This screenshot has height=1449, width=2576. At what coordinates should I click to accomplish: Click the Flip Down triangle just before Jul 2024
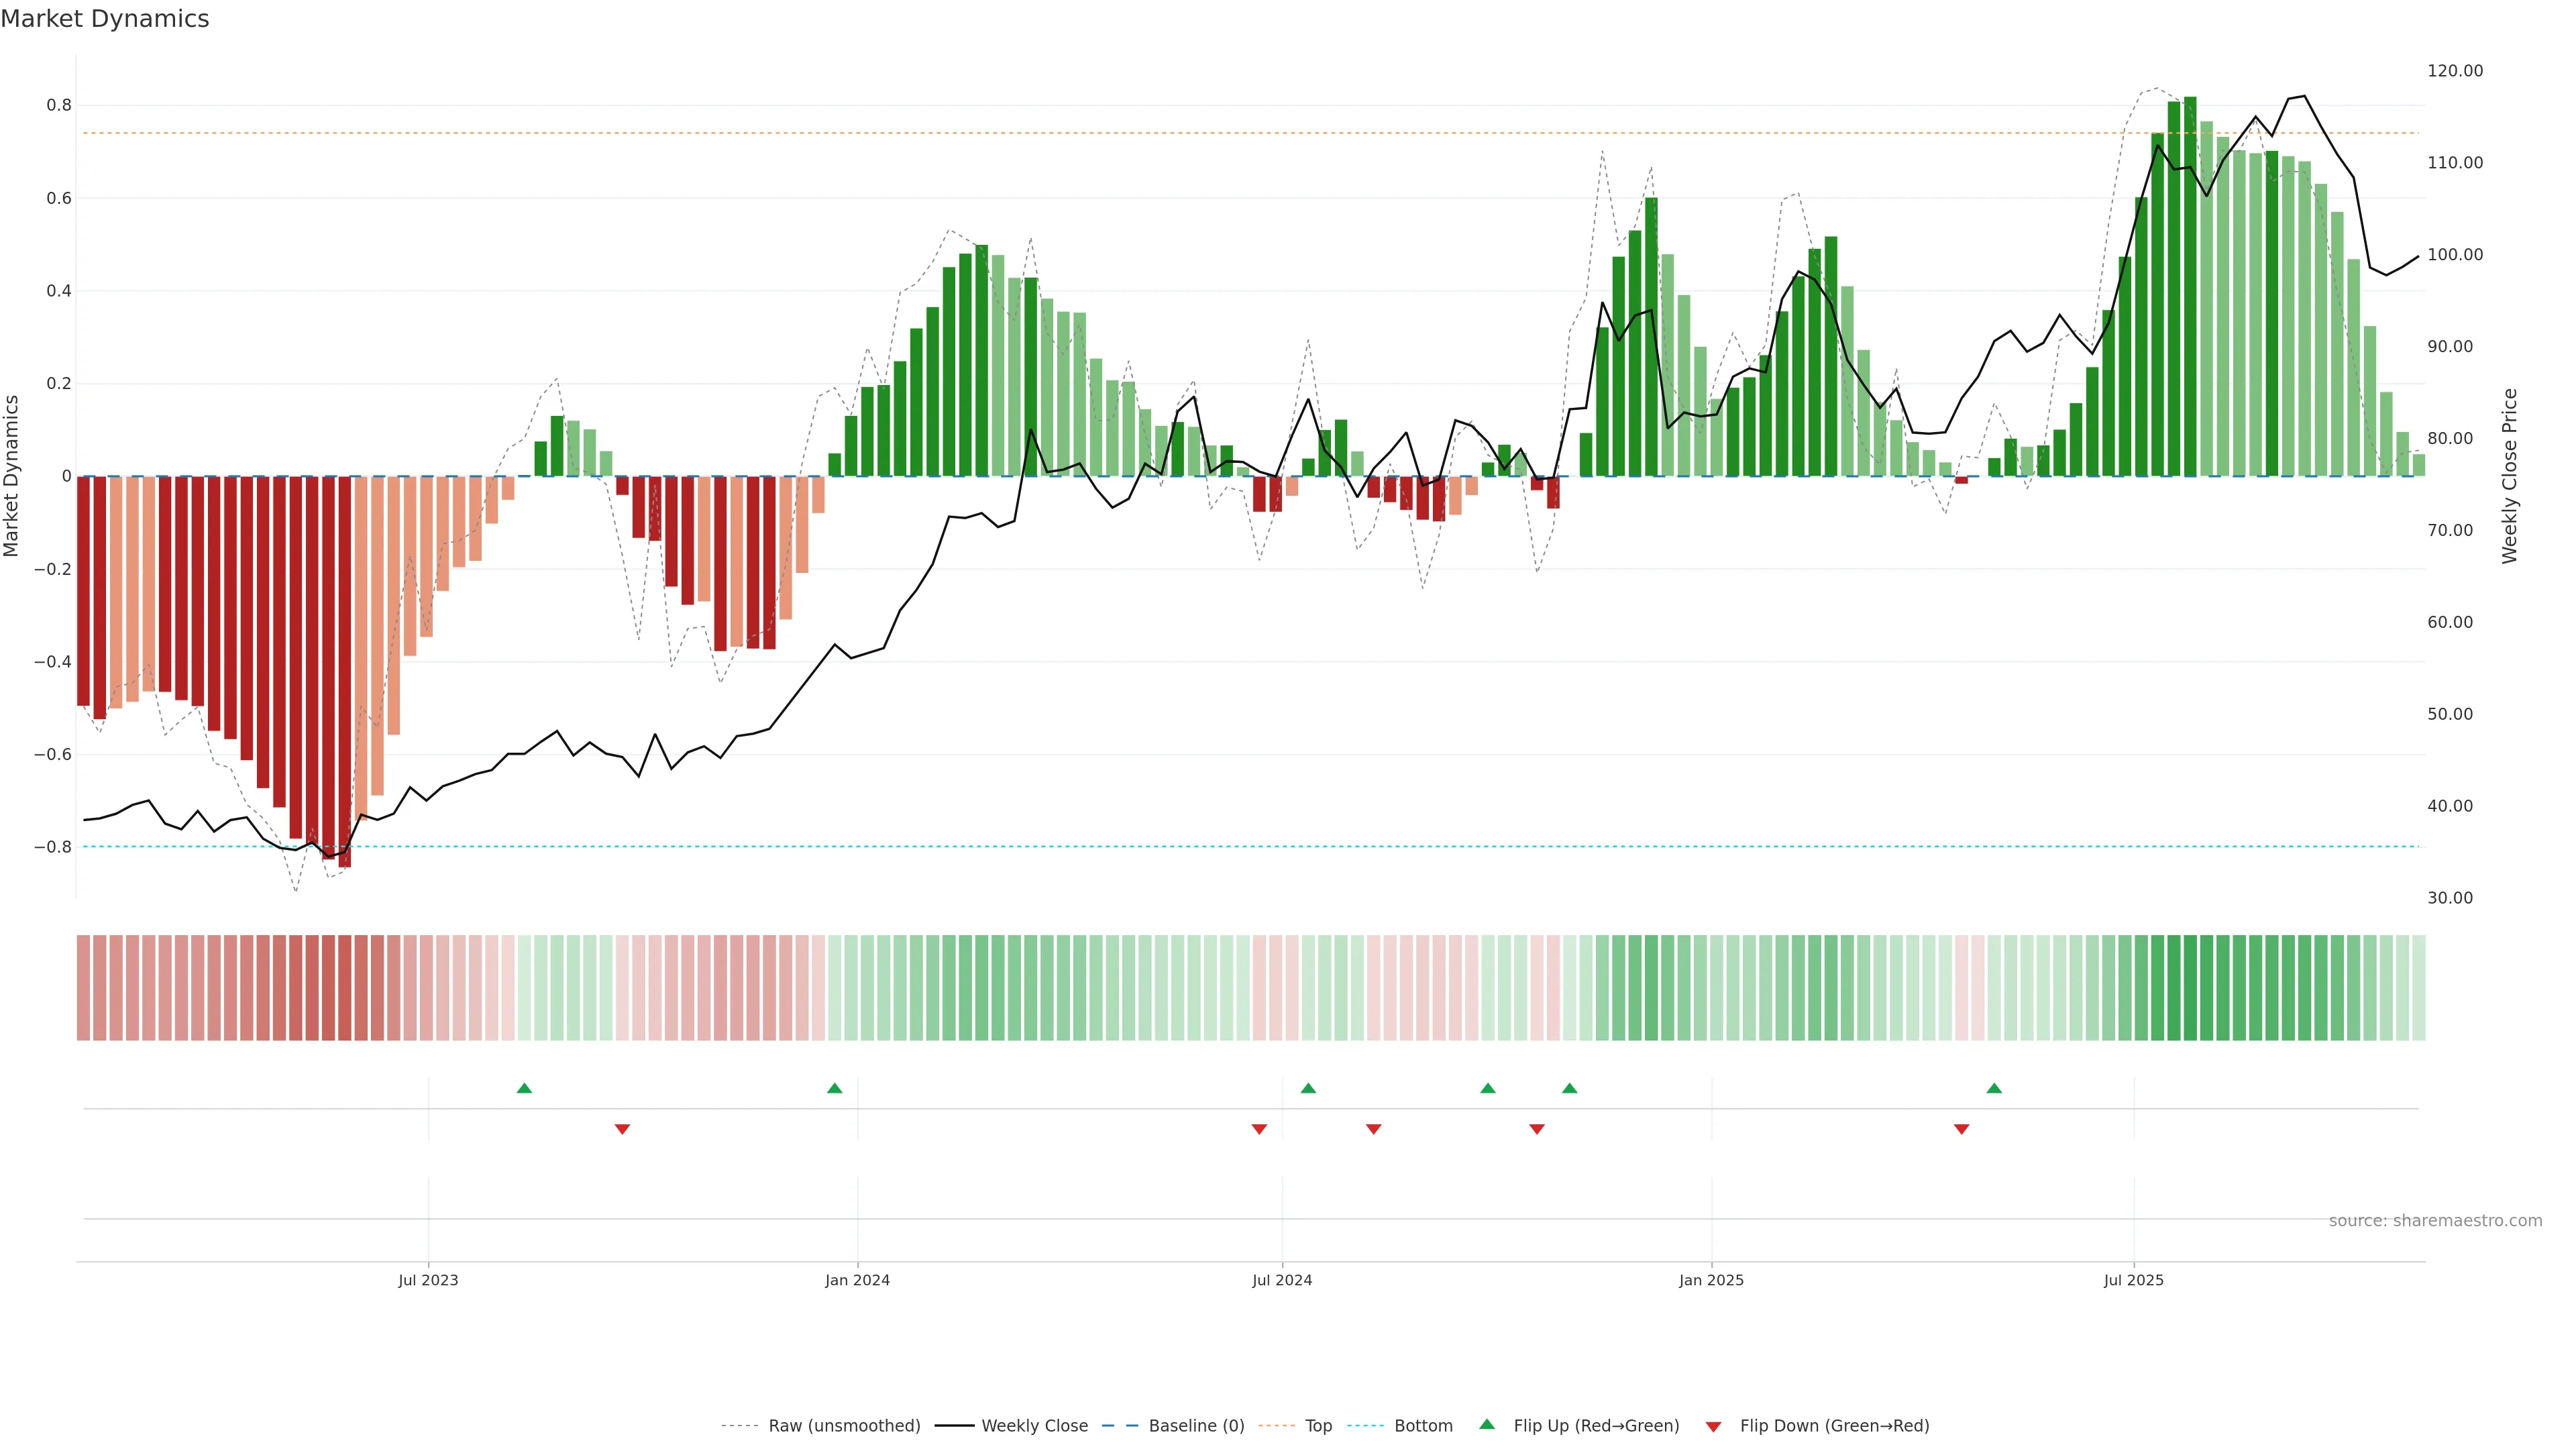coord(1259,1129)
